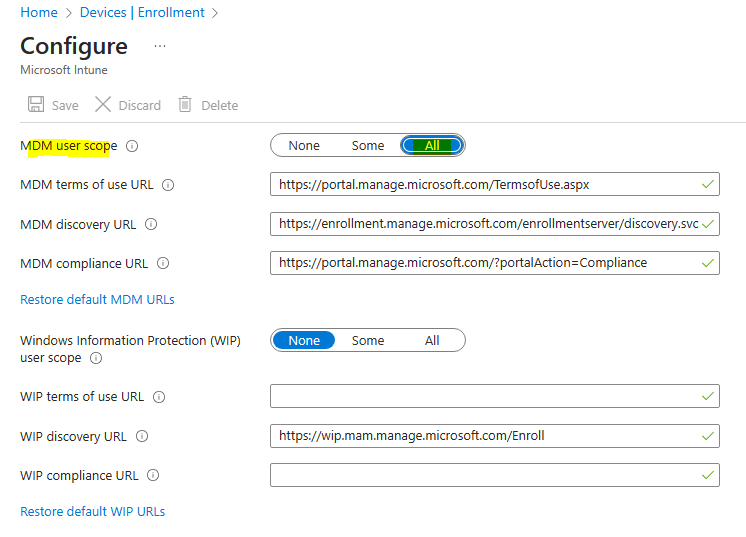Set WIP user scope to None
The image size is (746, 537).
[304, 341]
